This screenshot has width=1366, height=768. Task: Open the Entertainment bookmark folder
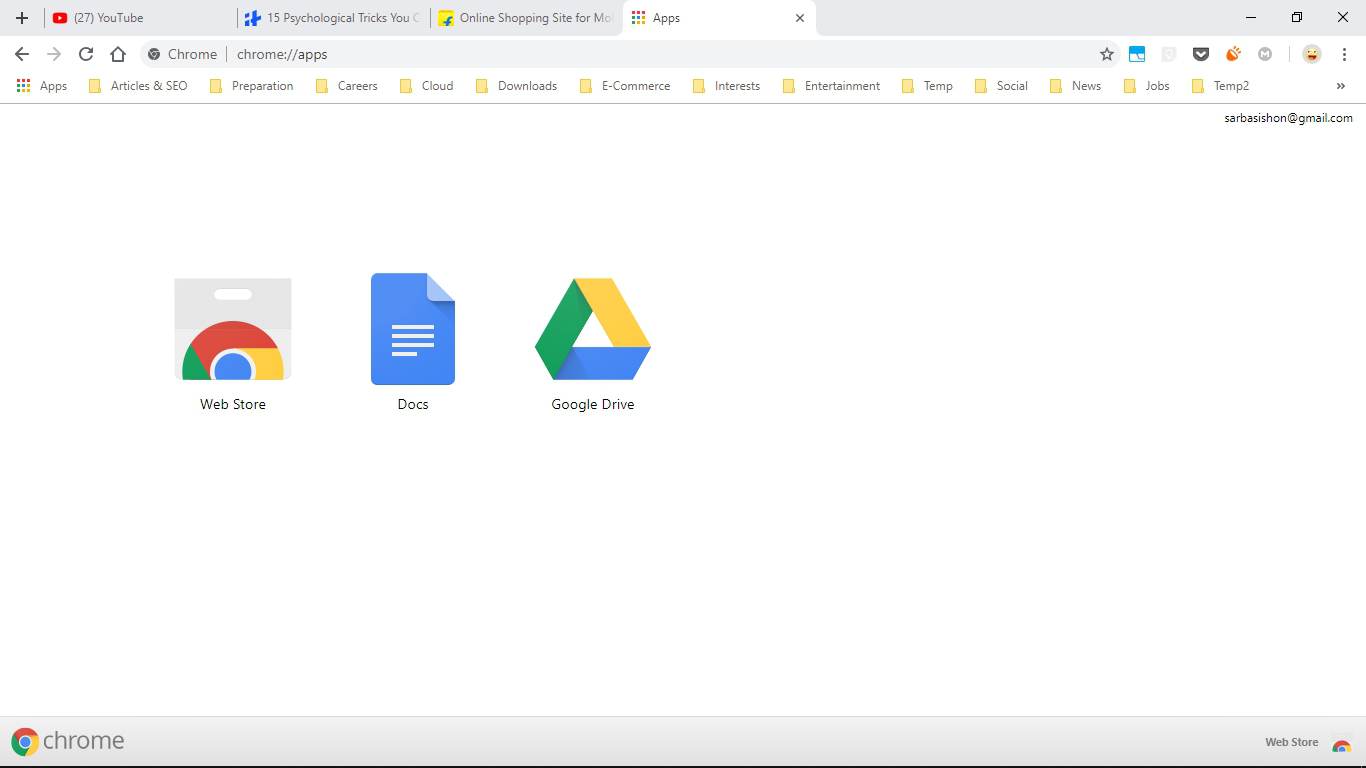[x=831, y=86]
